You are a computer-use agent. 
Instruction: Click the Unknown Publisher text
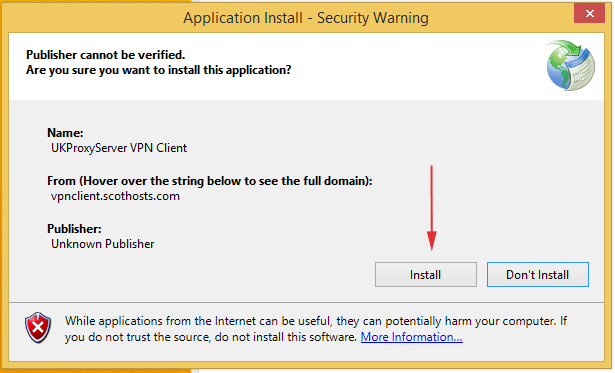[x=103, y=244]
